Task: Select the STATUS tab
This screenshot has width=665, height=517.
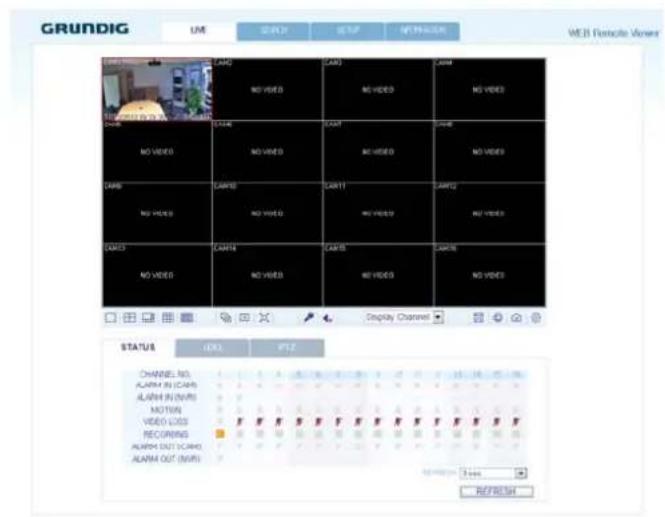Action: (x=138, y=348)
